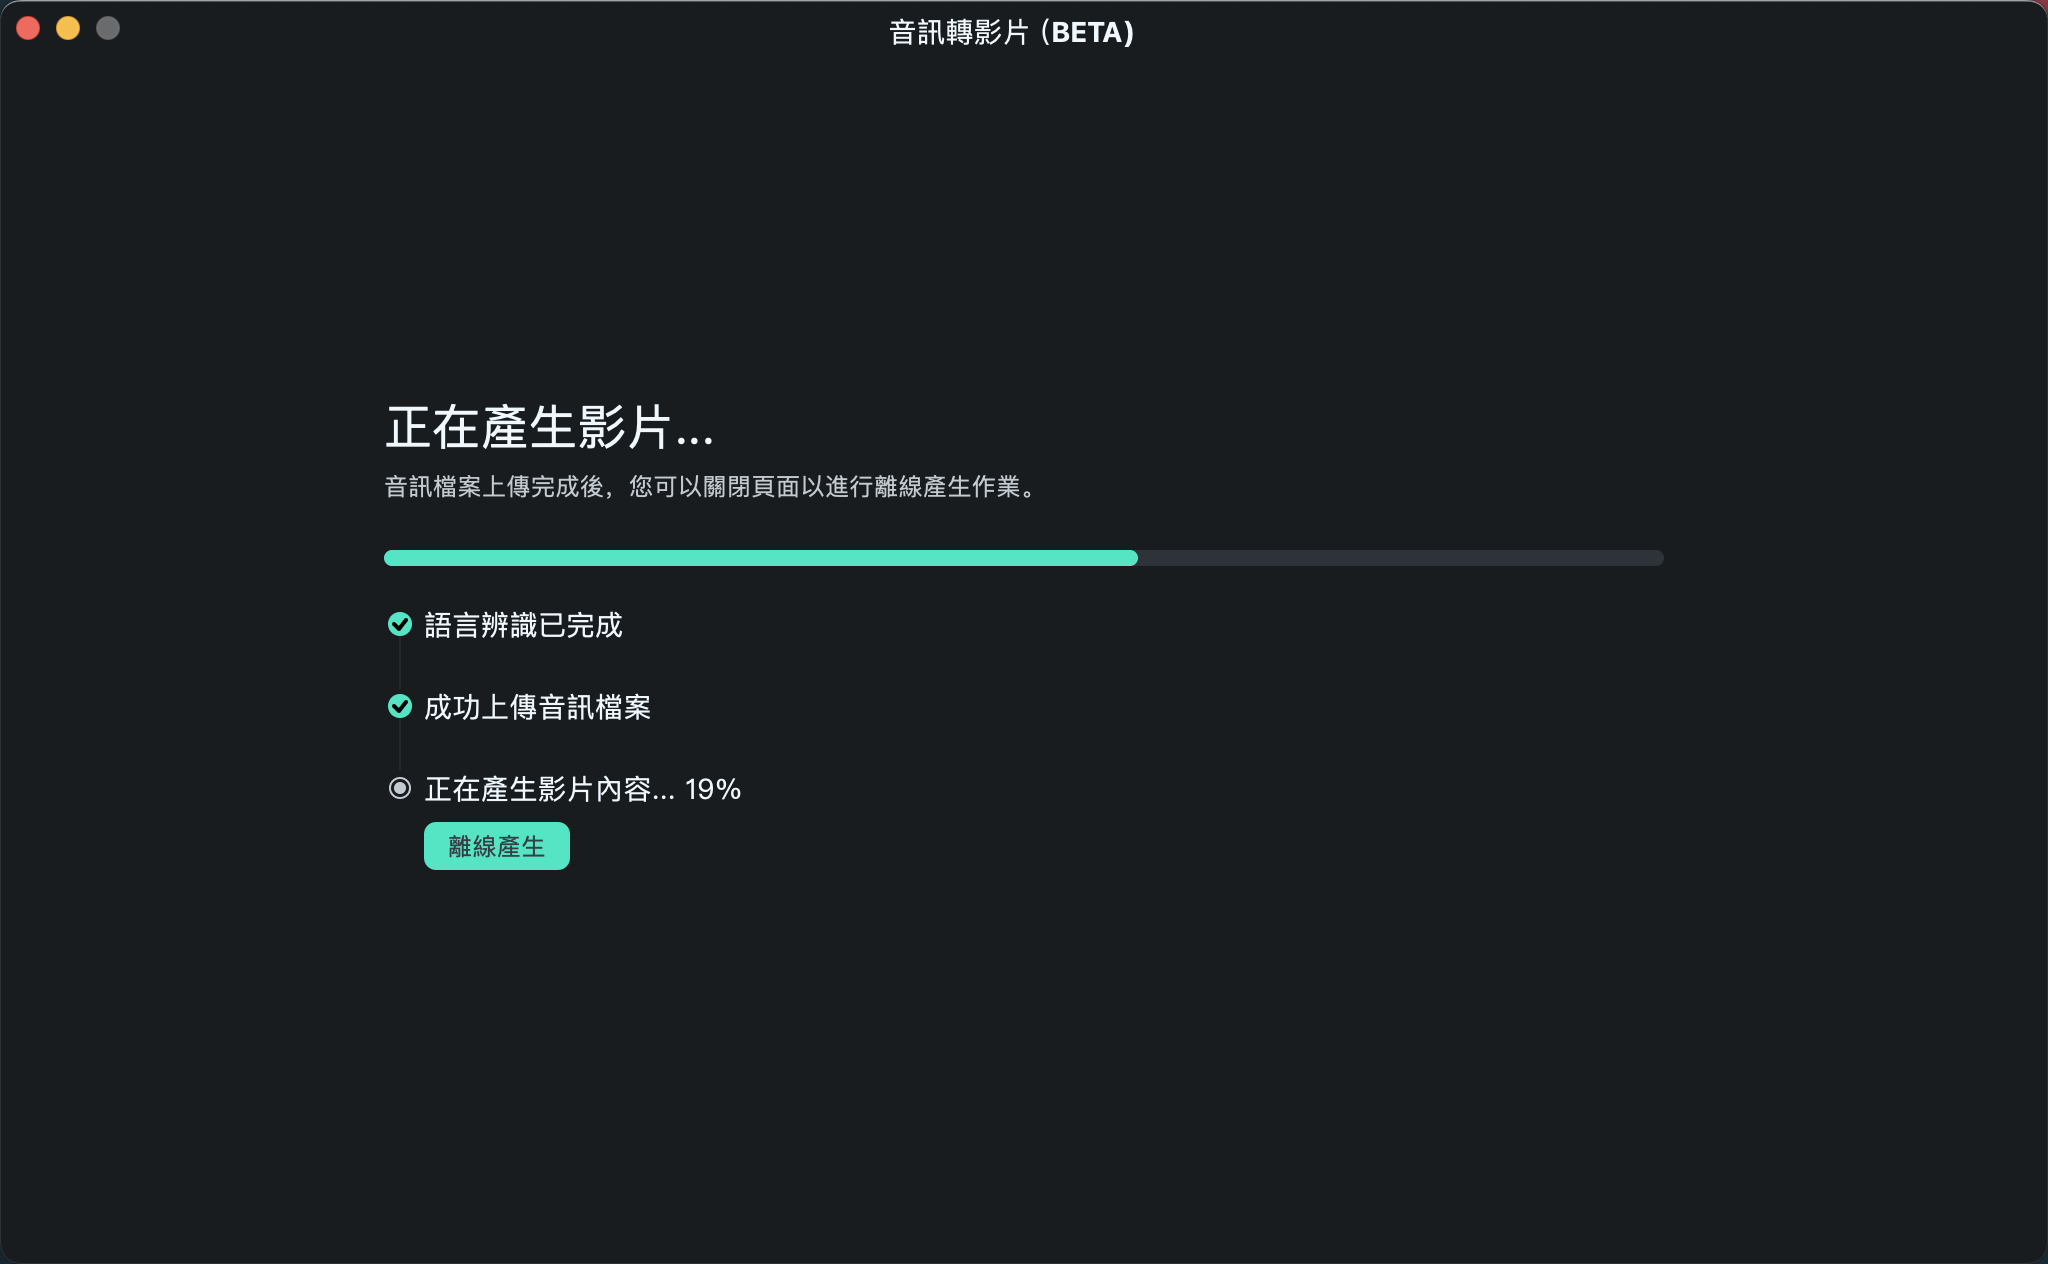This screenshot has width=2048, height=1264.
Task: Select the 成功上傳音訊檔案 status text
Action: point(538,707)
